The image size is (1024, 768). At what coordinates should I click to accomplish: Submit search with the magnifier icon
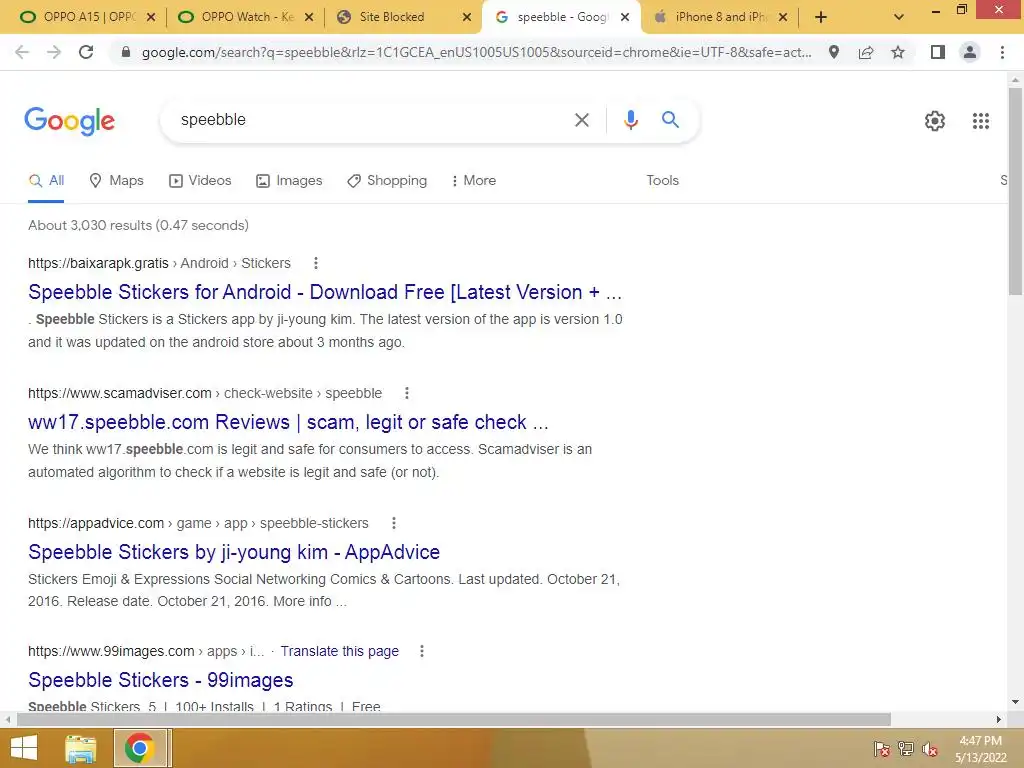pyautogui.click(x=670, y=120)
